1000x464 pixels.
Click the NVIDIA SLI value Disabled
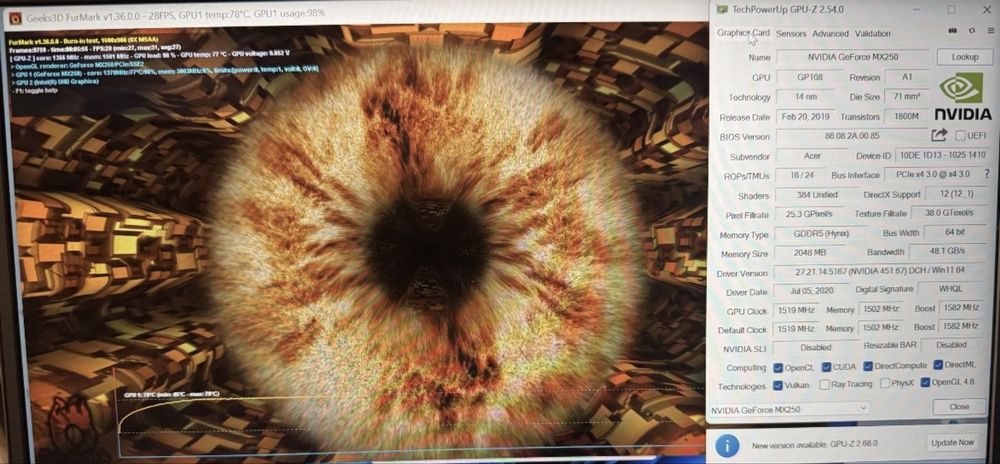point(816,348)
